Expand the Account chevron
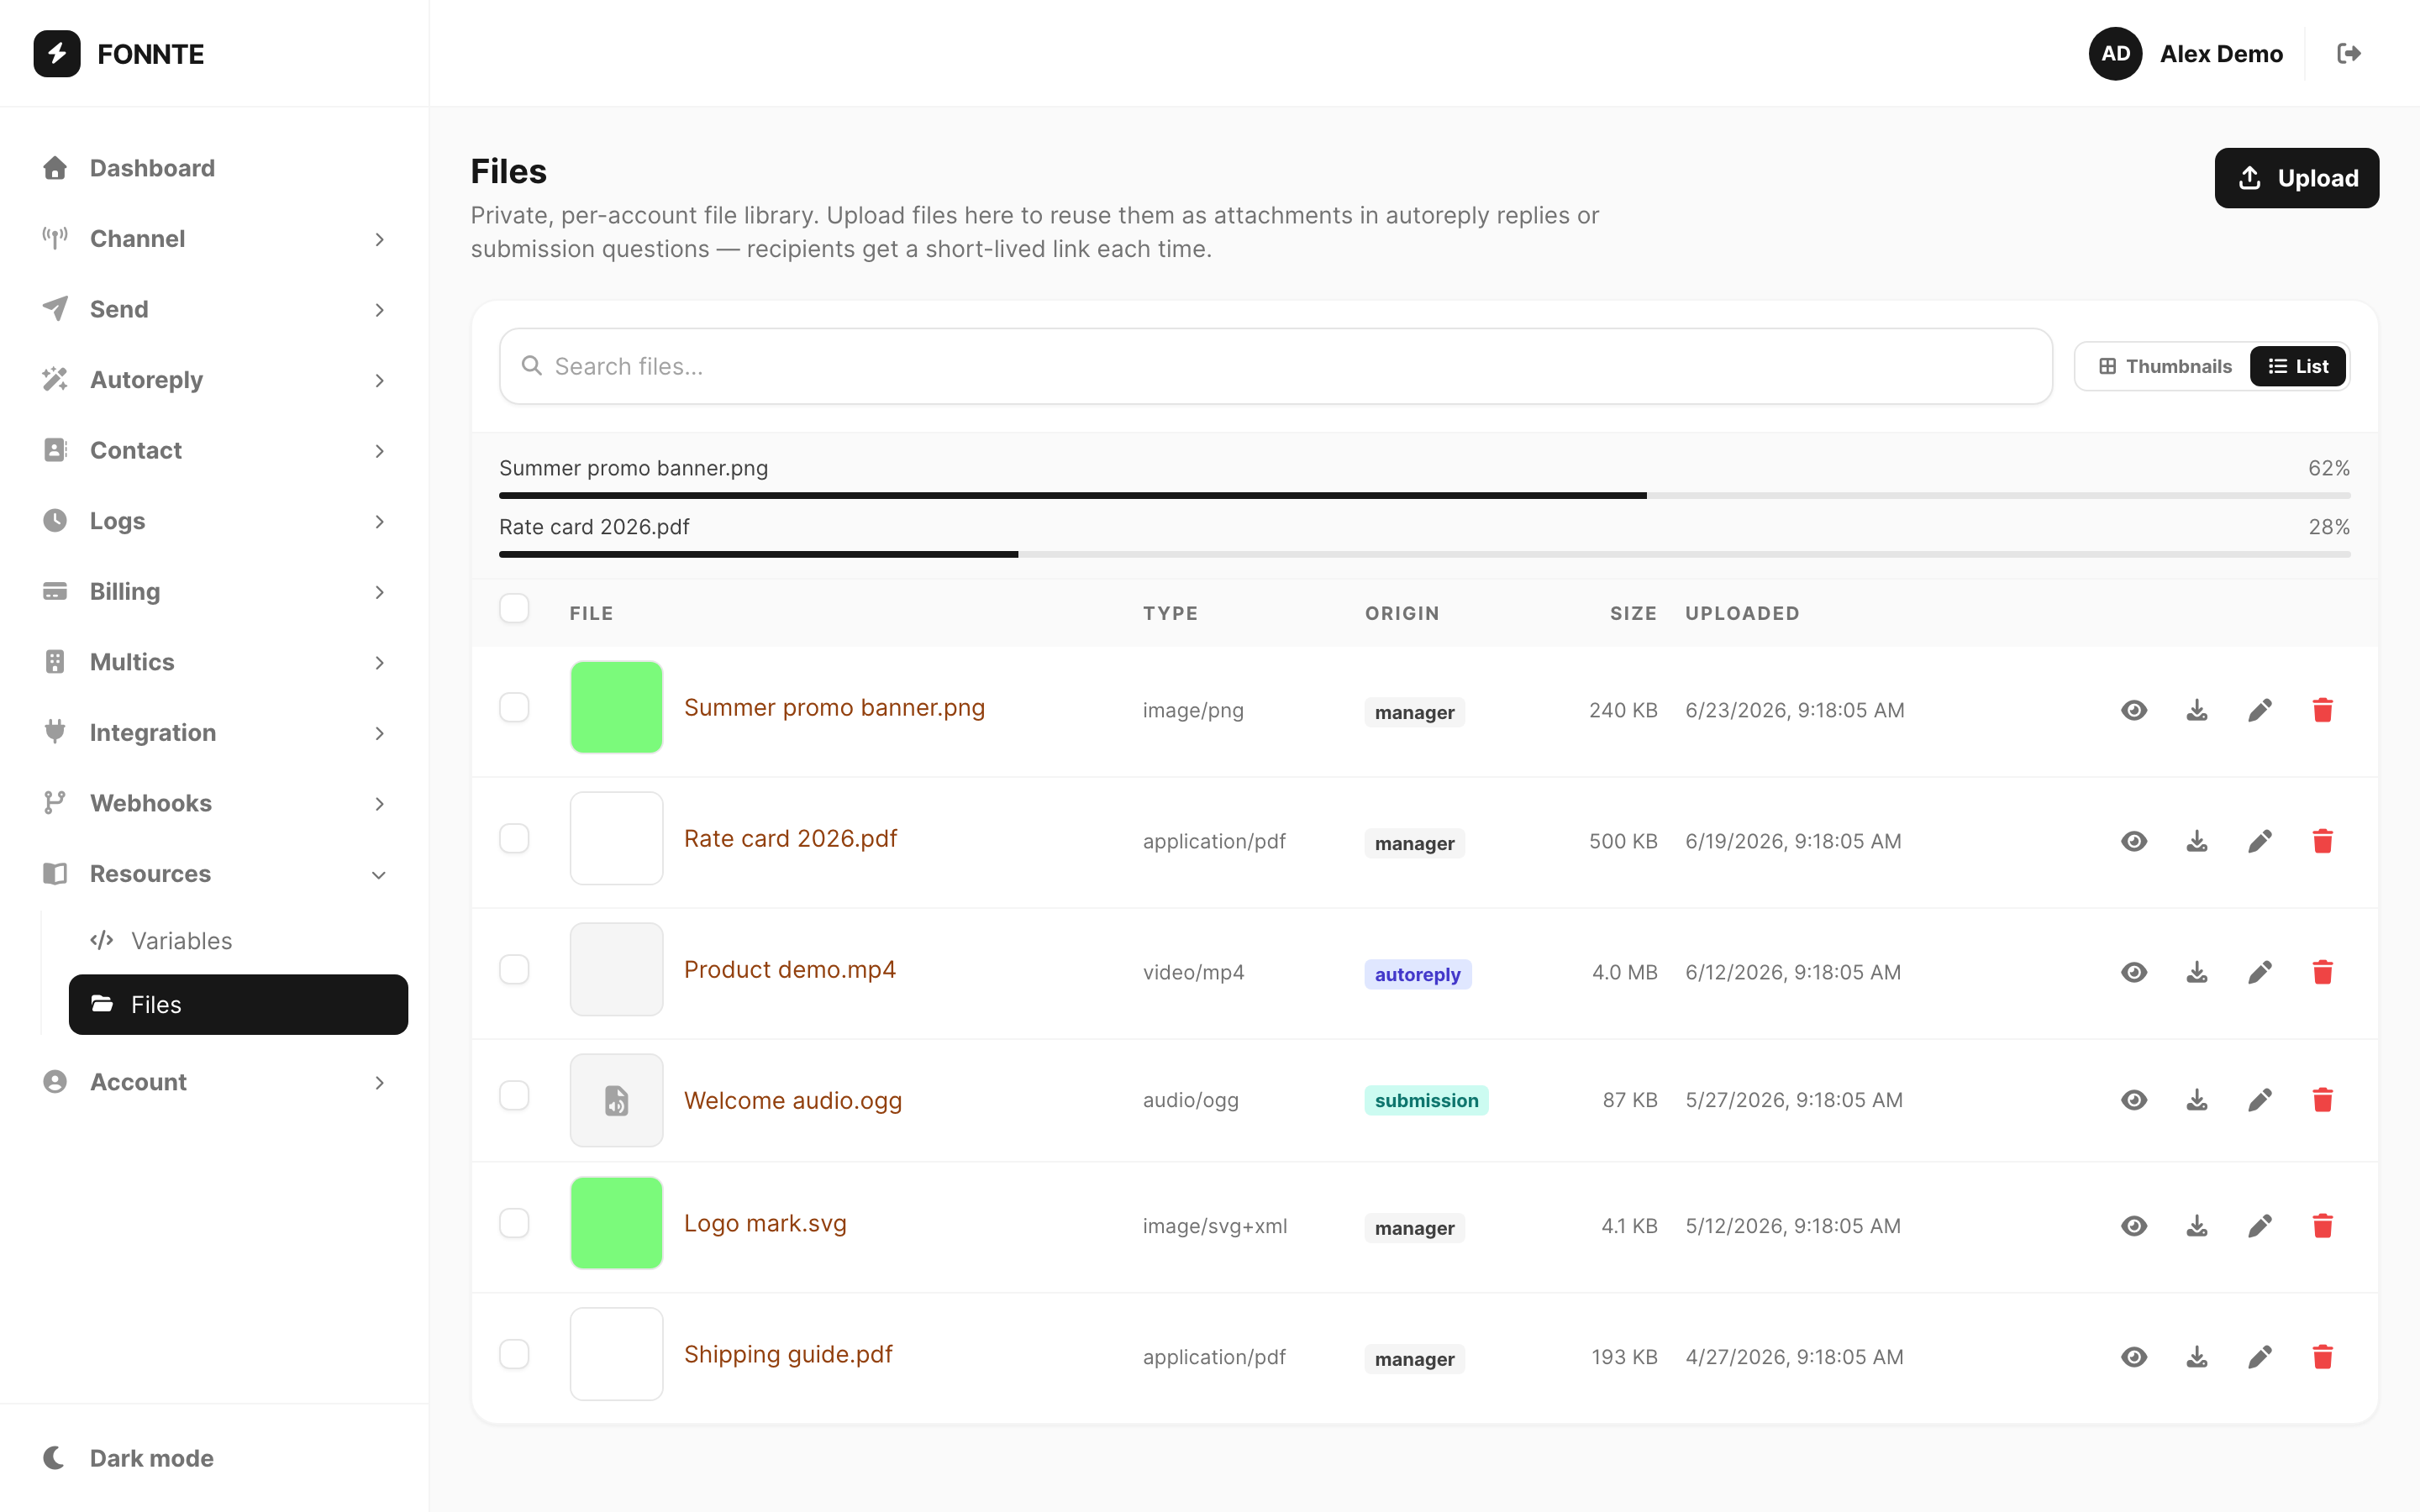Viewport: 2420px width, 1512px height. (379, 1082)
